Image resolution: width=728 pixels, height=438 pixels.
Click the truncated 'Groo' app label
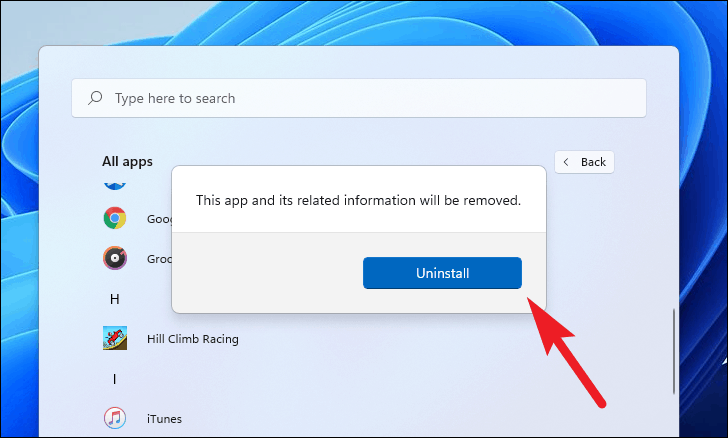click(155, 258)
